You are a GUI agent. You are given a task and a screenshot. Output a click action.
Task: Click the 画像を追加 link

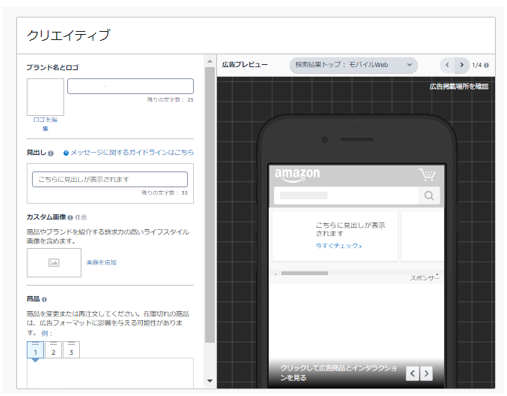click(102, 263)
